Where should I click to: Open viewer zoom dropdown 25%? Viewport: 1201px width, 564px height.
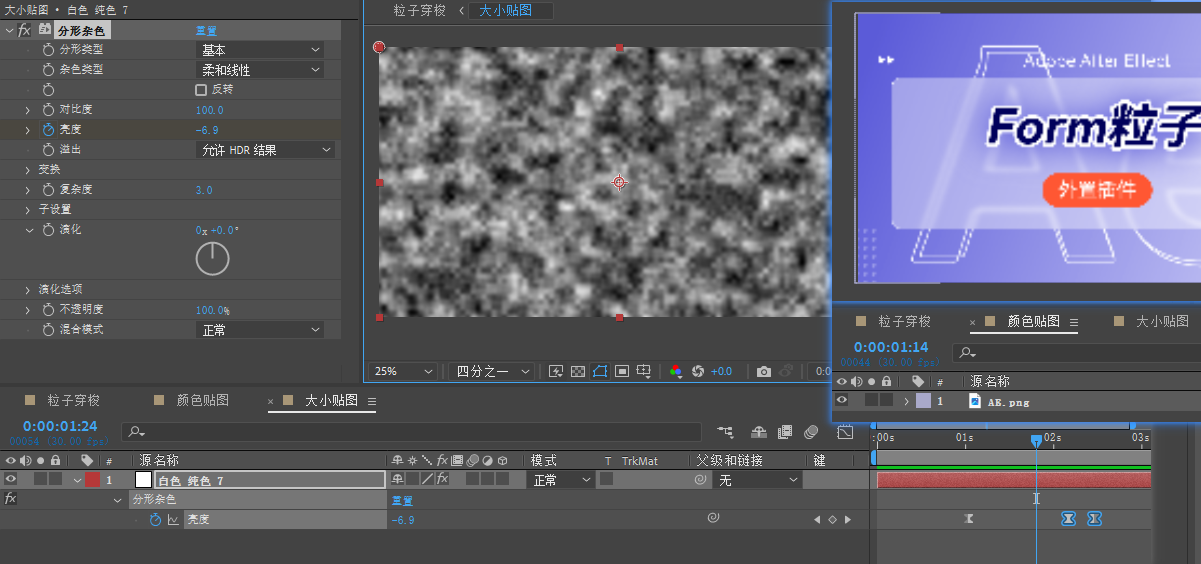[404, 371]
